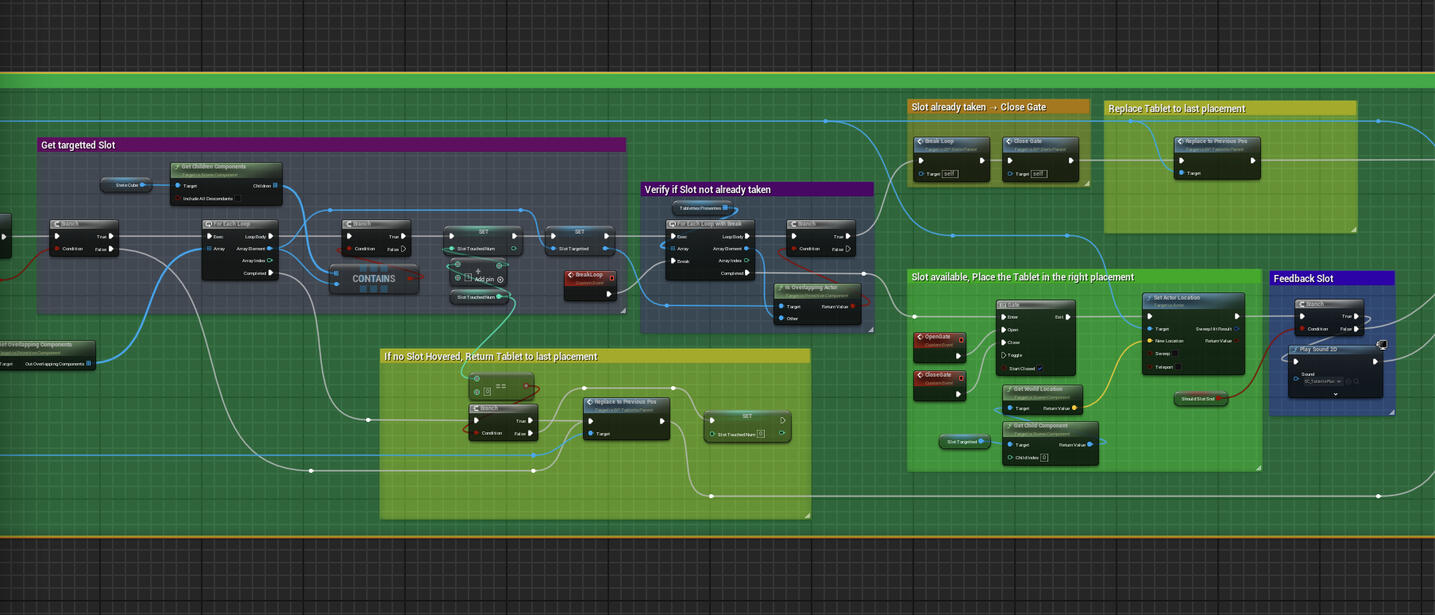Click the Break Loop icon under Slot already taken

[920, 141]
